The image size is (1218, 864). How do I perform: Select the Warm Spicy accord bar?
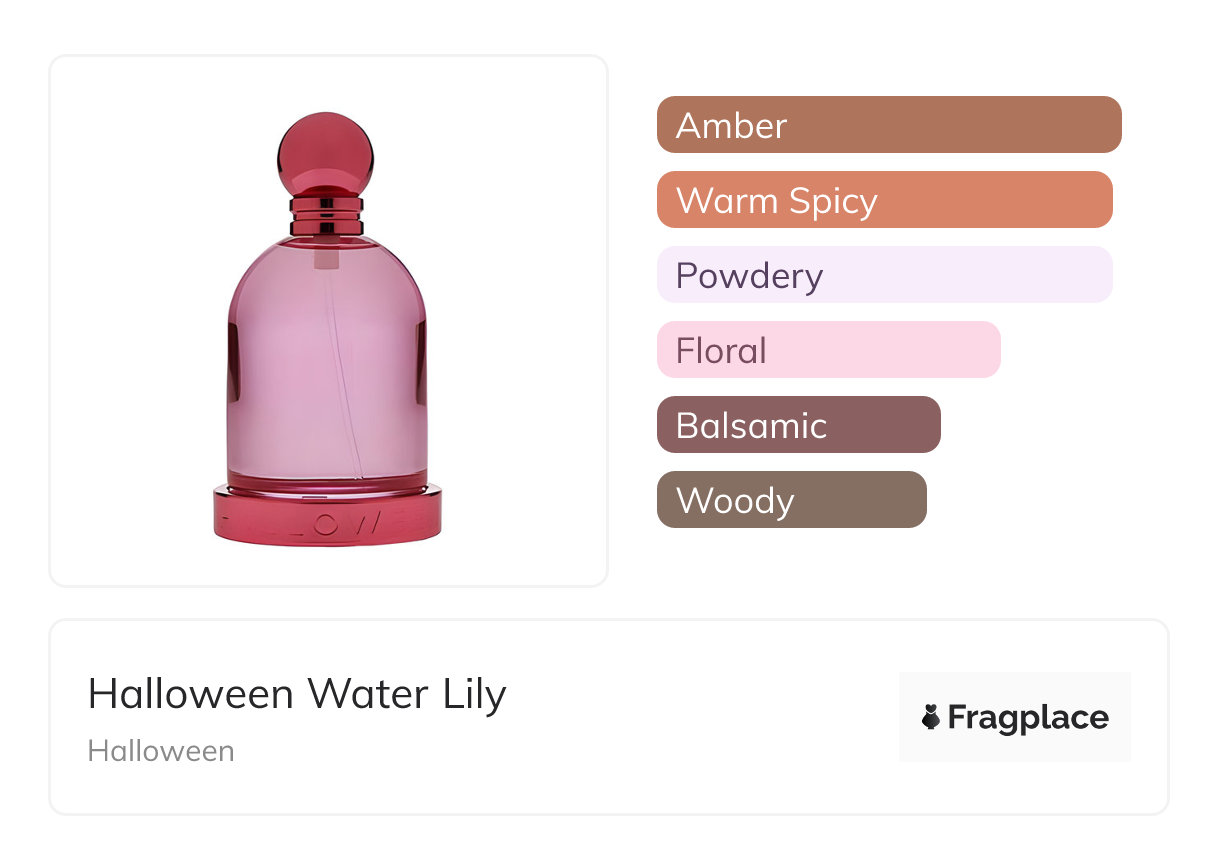coord(884,200)
